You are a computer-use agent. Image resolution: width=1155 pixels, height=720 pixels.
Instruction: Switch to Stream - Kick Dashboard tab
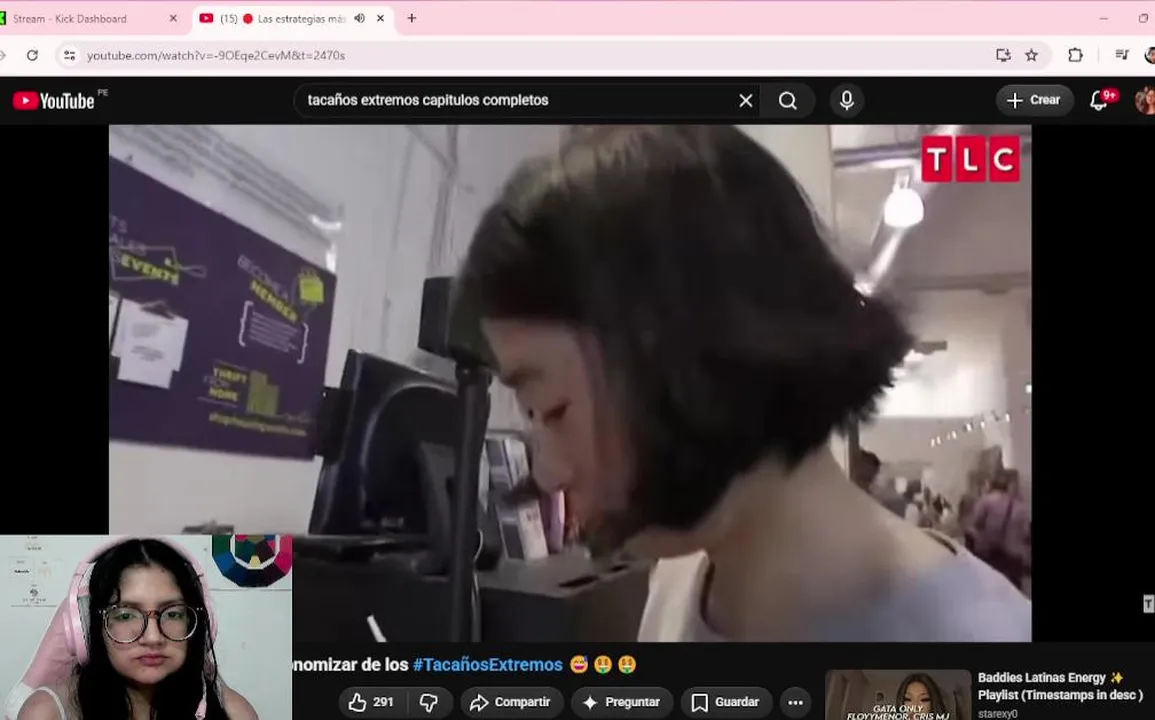click(69, 18)
